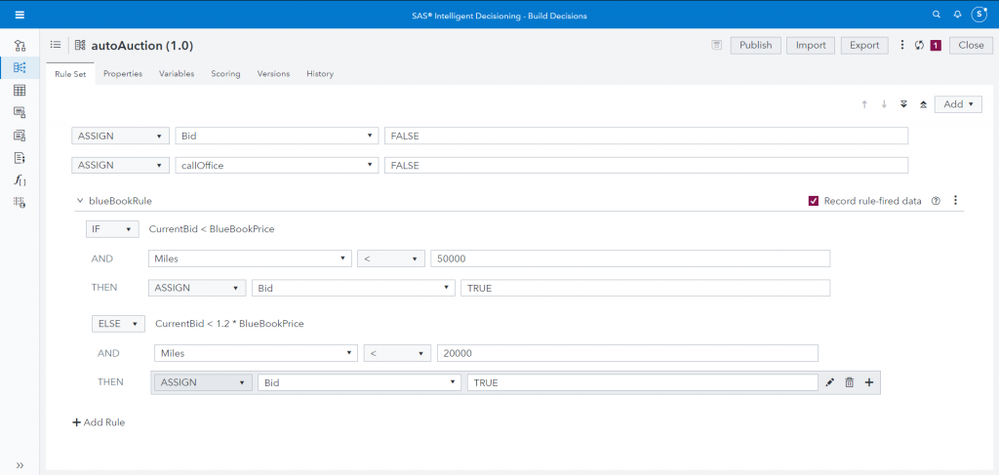Open the Code Files sidebar icon

tap(20, 157)
